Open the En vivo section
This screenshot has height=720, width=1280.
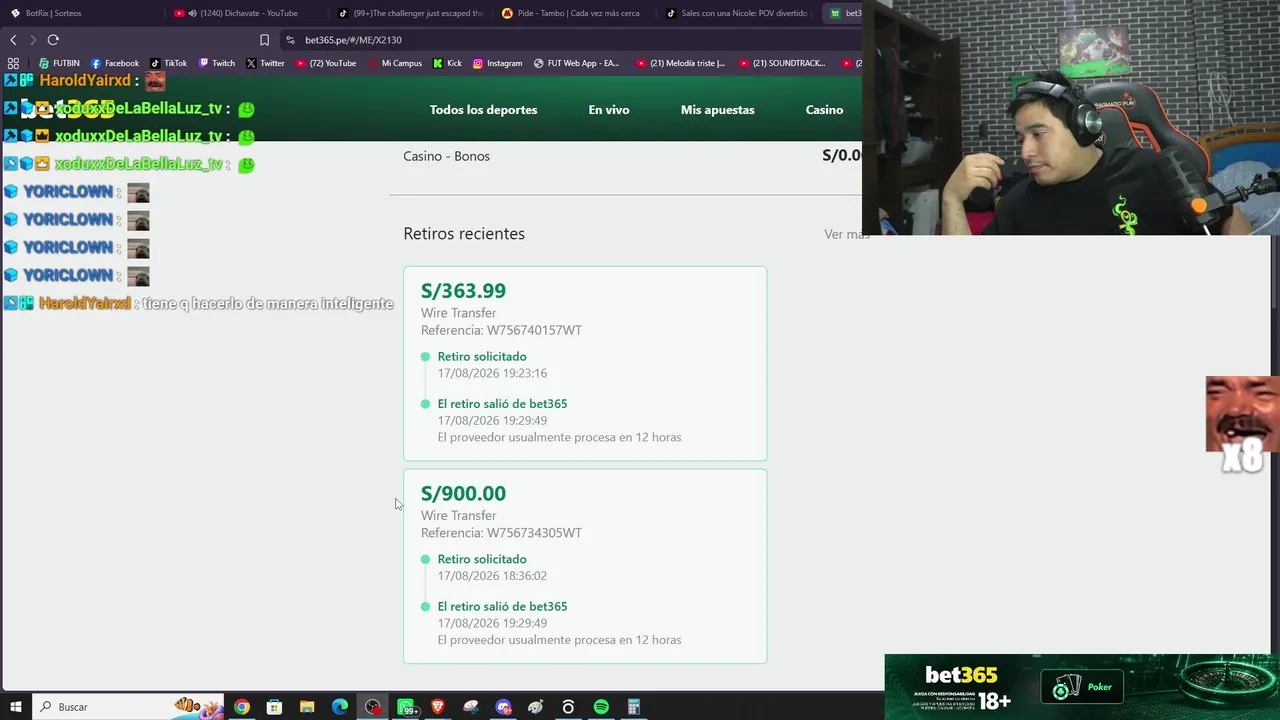pos(609,110)
